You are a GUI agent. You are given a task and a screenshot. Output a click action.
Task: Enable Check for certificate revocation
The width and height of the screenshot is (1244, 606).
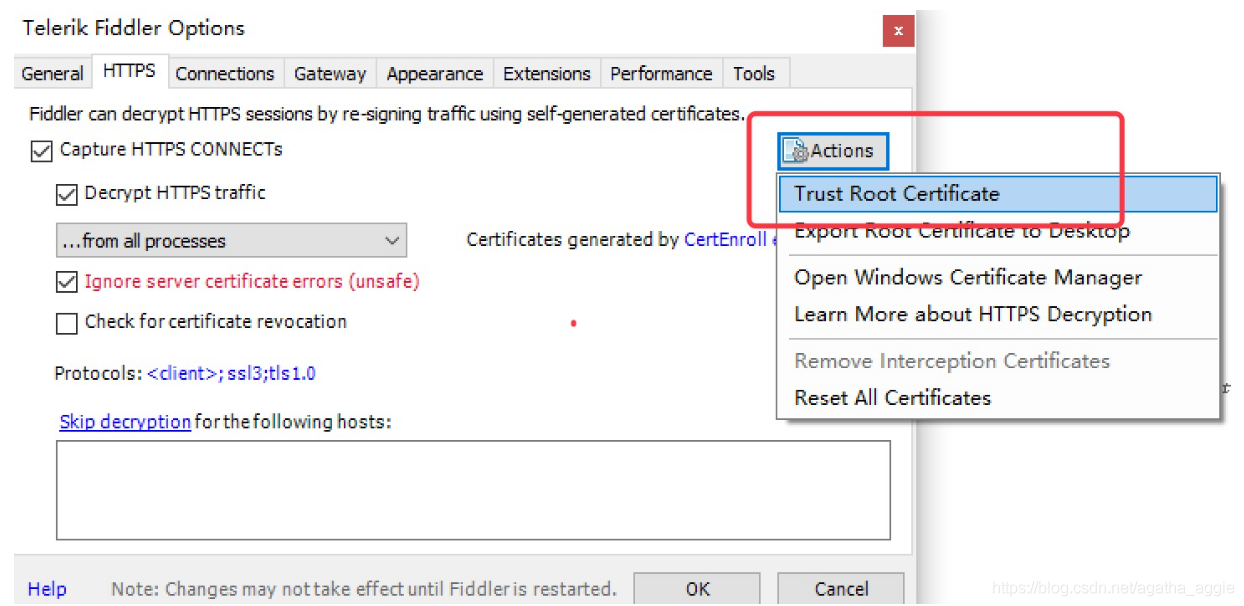[x=67, y=323]
